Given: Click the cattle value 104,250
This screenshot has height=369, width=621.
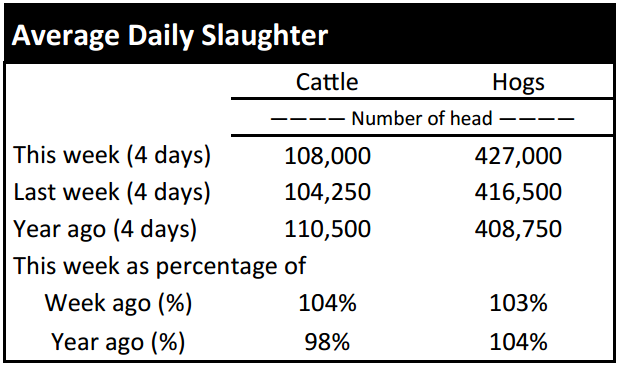Looking at the screenshot, I should [328, 192].
